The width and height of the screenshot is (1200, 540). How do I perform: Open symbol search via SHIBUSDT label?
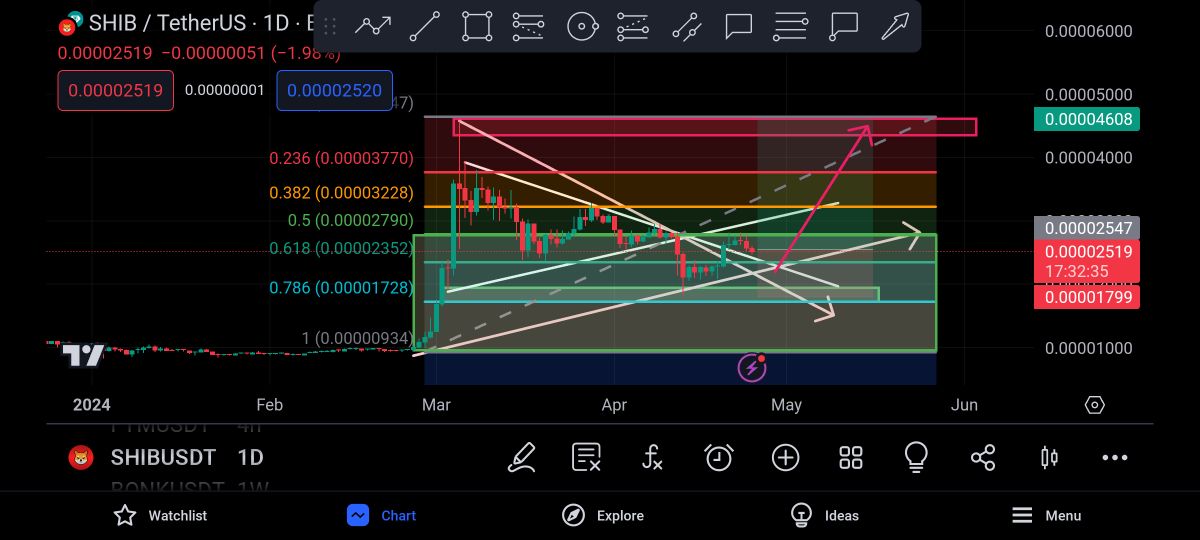click(x=163, y=458)
